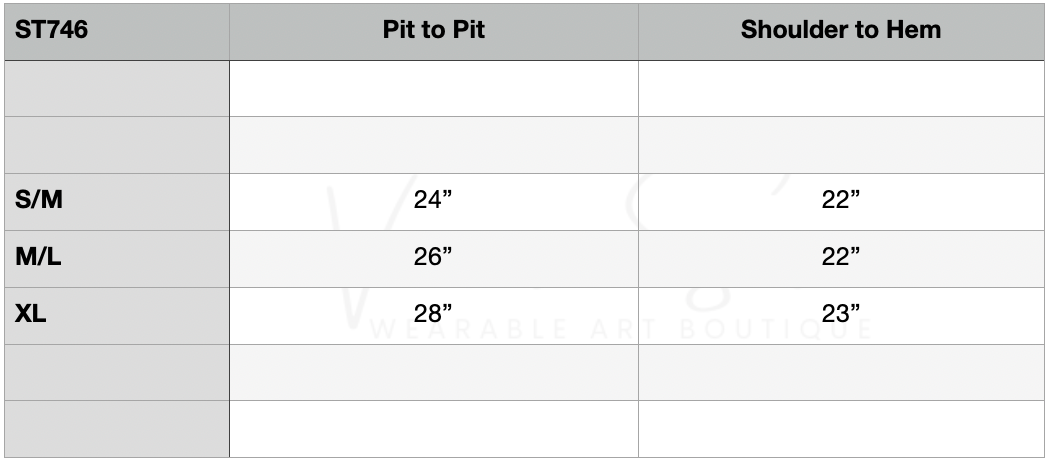Select empty cell directly below Shoulder to Hem header
Viewport: 1046px width, 462px height.
tap(841, 88)
